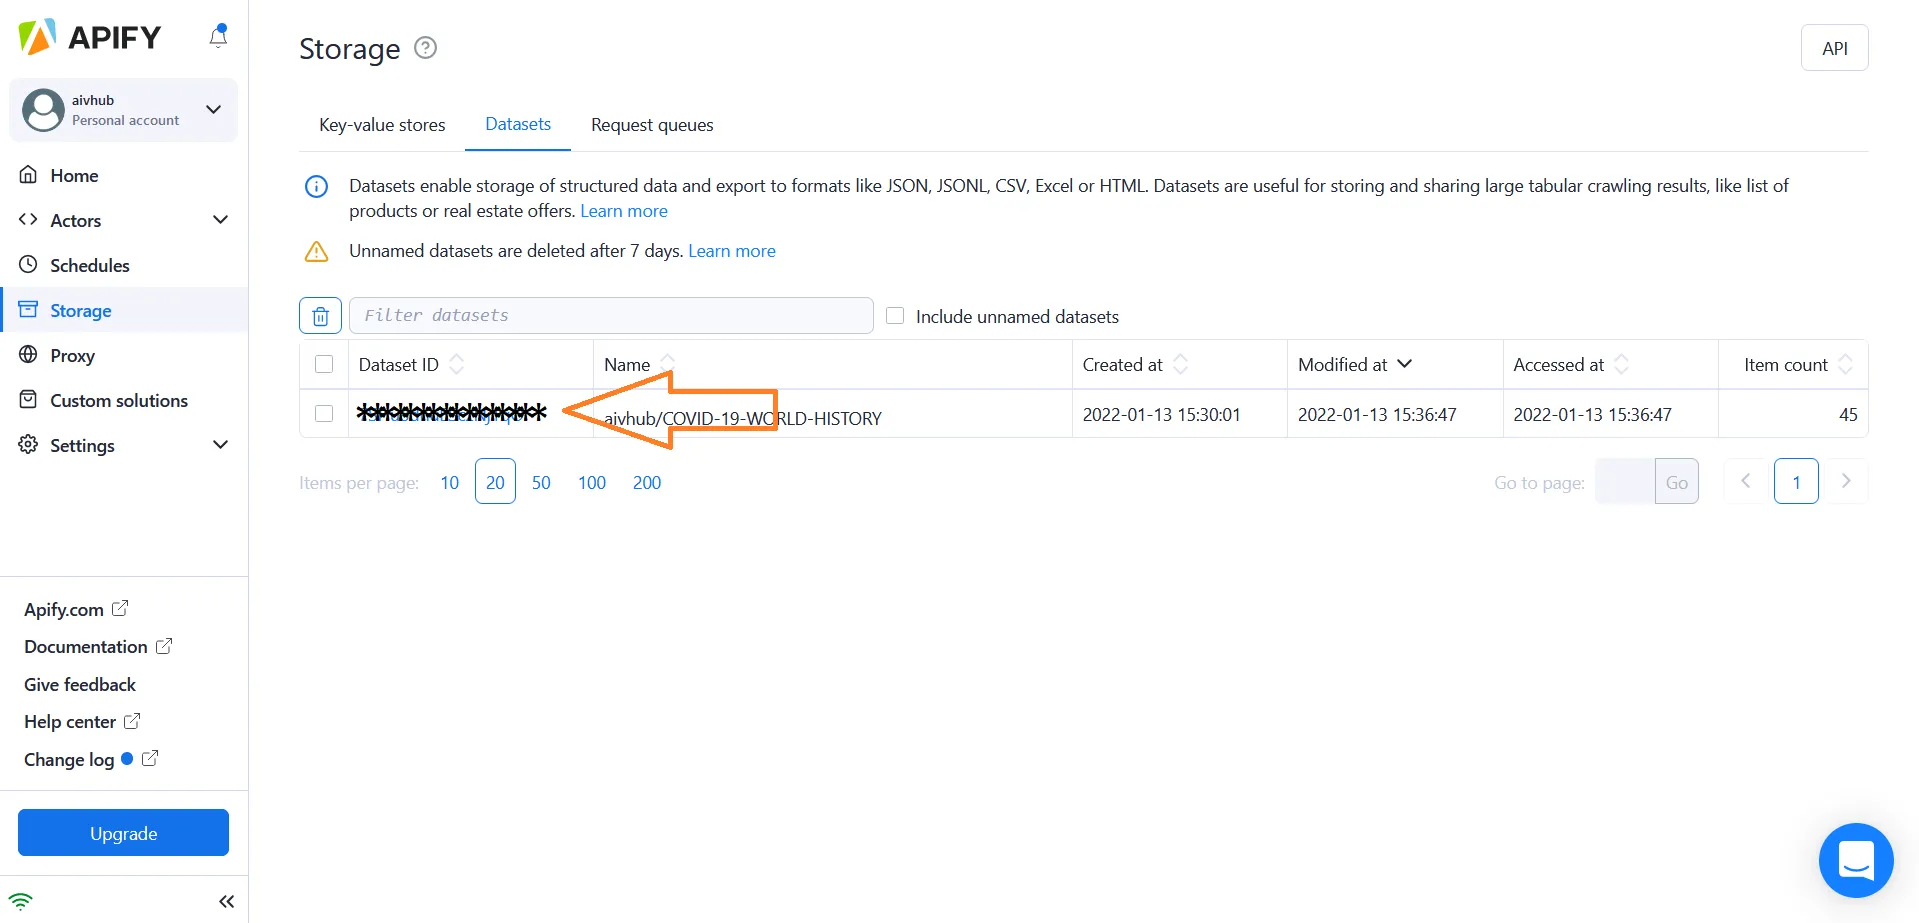Click the Go button

[x=1677, y=481]
